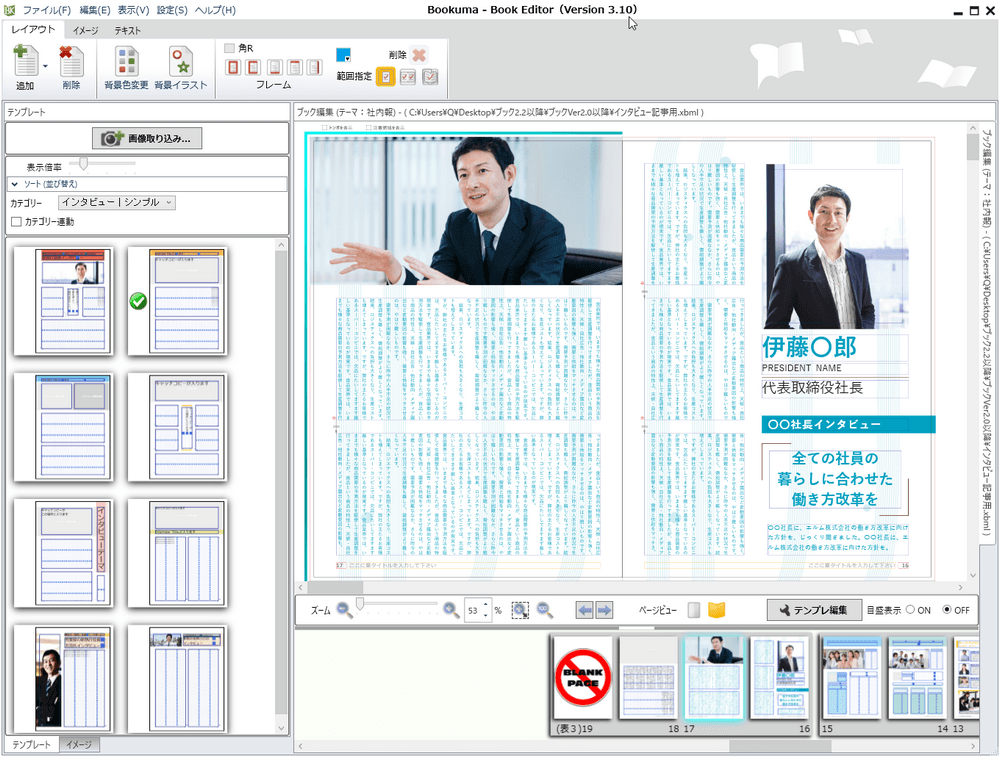Viewport: 1000px width, 757px height.
Task: Select the 目盛表示 ON radio button
Action: 911,610
